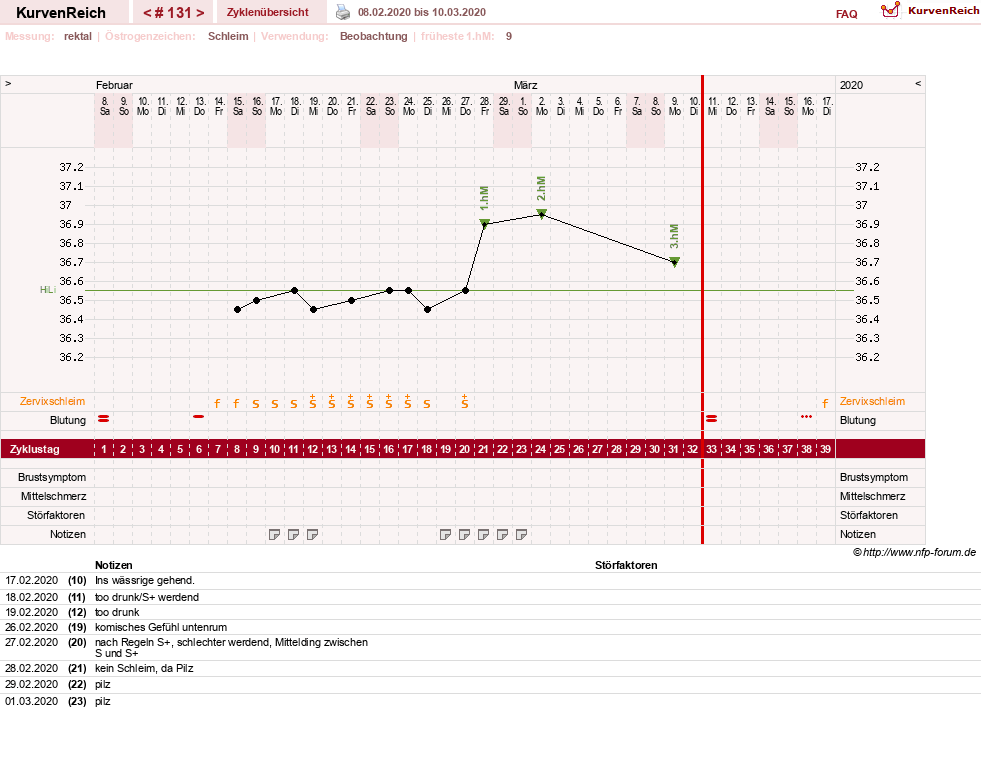Click the printer icon beside the date range

pyautogui.click(x=343, y=12)
